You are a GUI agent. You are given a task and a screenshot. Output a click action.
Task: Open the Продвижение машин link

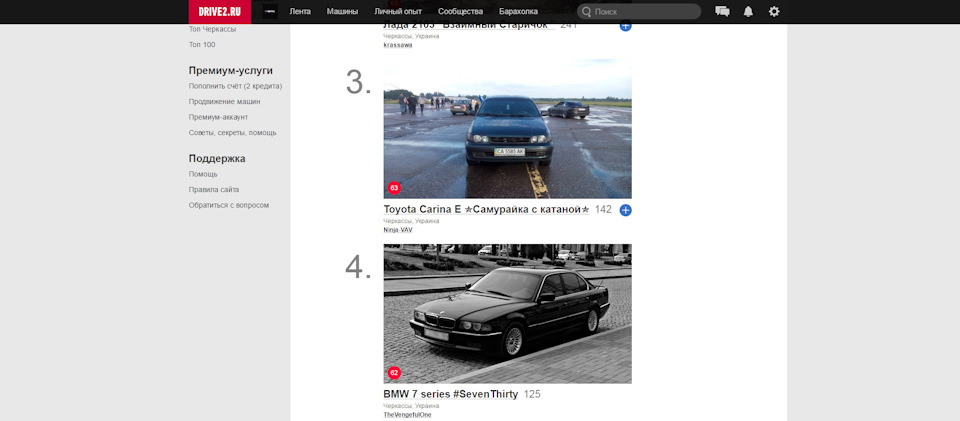(224, 102)
